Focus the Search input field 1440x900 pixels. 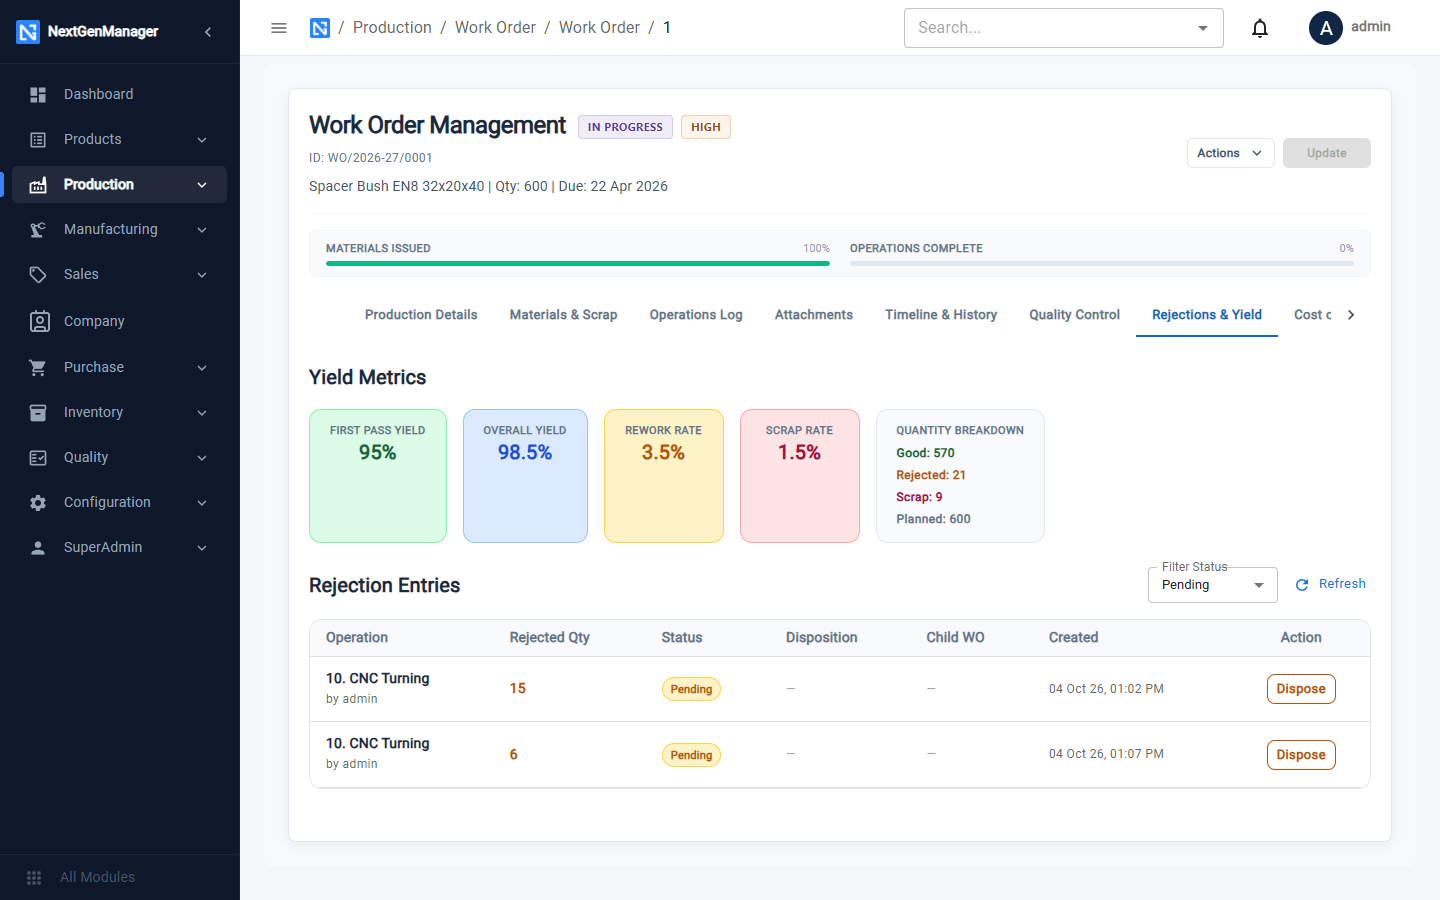(x=1050, y=28)
